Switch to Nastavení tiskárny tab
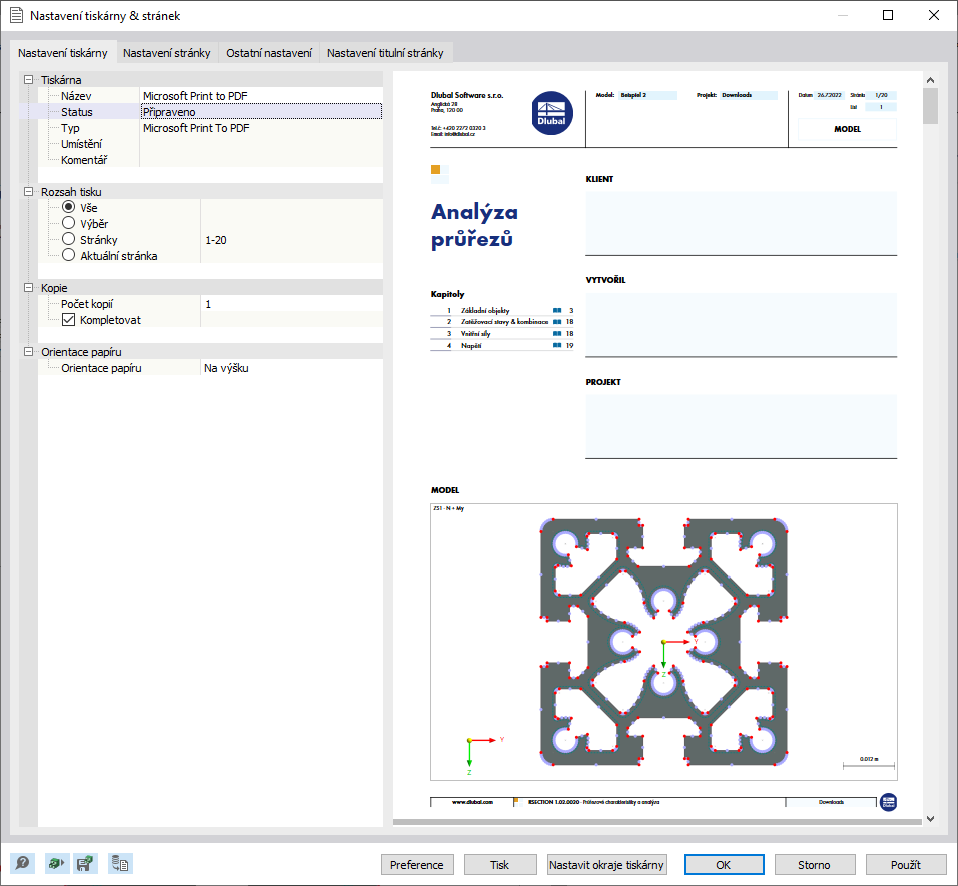The height and width of the screenshot is (886, 958). [x=63, y=53]
